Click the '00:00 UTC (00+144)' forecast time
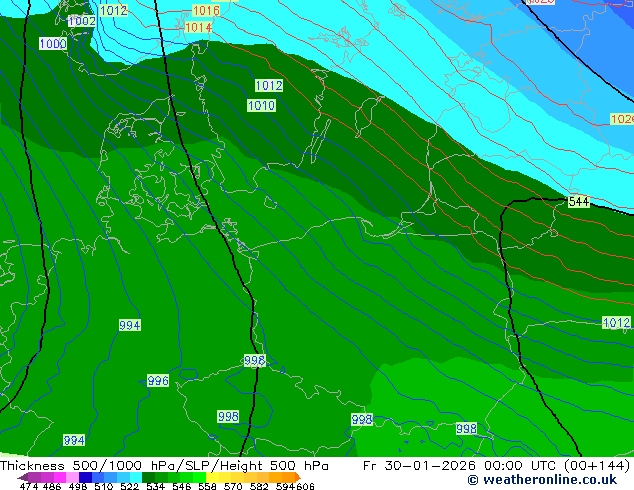 (x=546, y=466)
